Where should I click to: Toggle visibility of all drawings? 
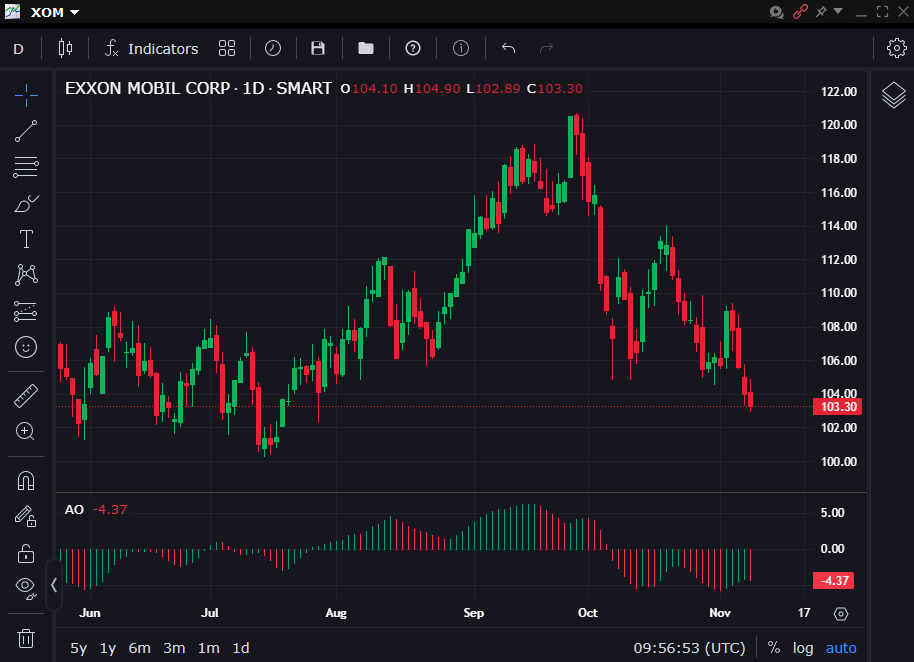[26, 587]
